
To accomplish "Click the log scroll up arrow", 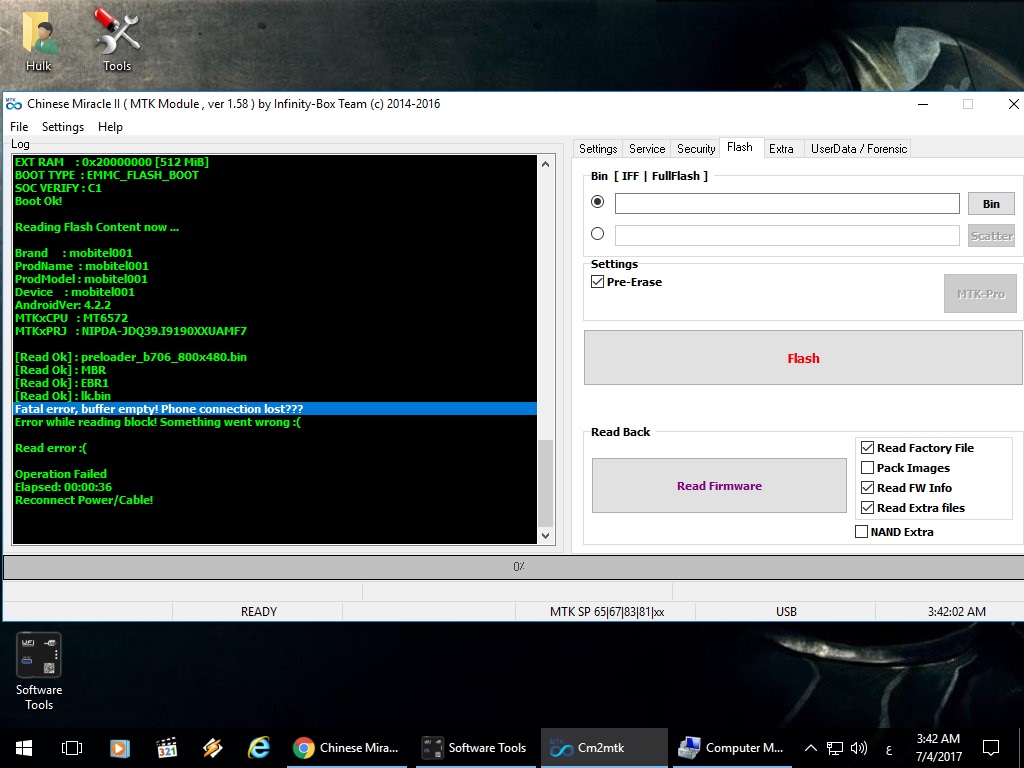I will [545, 164].
